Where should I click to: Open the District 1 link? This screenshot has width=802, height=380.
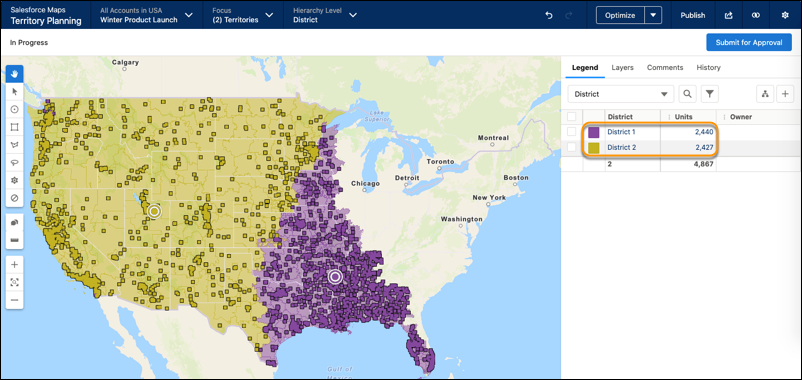point(621,132)
